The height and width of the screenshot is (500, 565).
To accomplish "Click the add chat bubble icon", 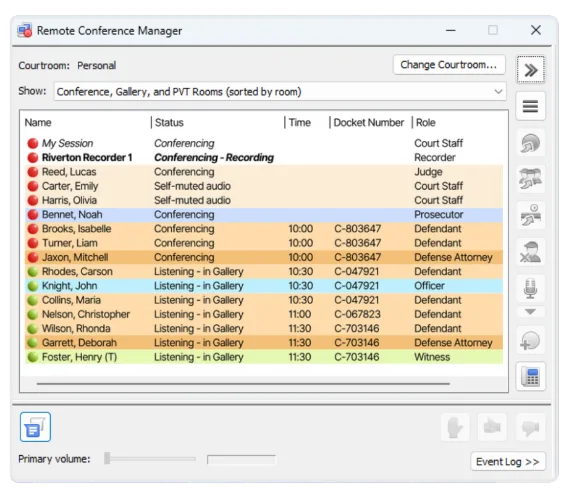I will 530,341.
